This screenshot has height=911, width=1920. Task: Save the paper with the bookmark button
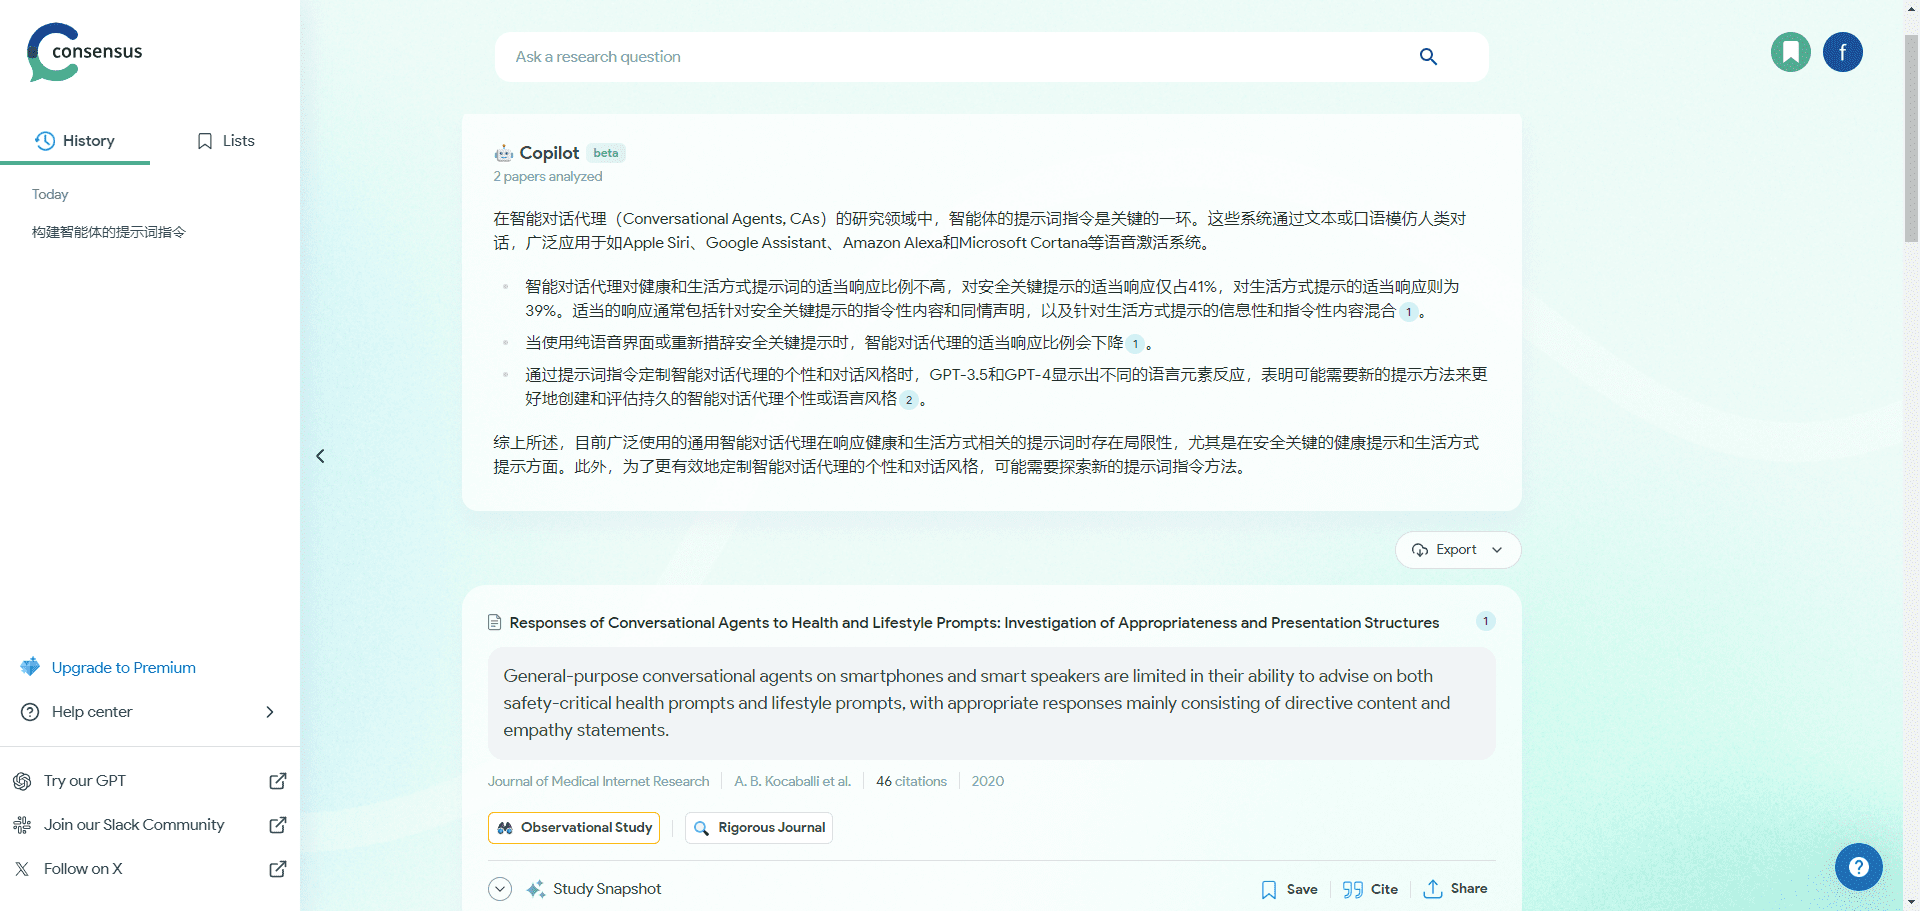tap(1289, 889)
